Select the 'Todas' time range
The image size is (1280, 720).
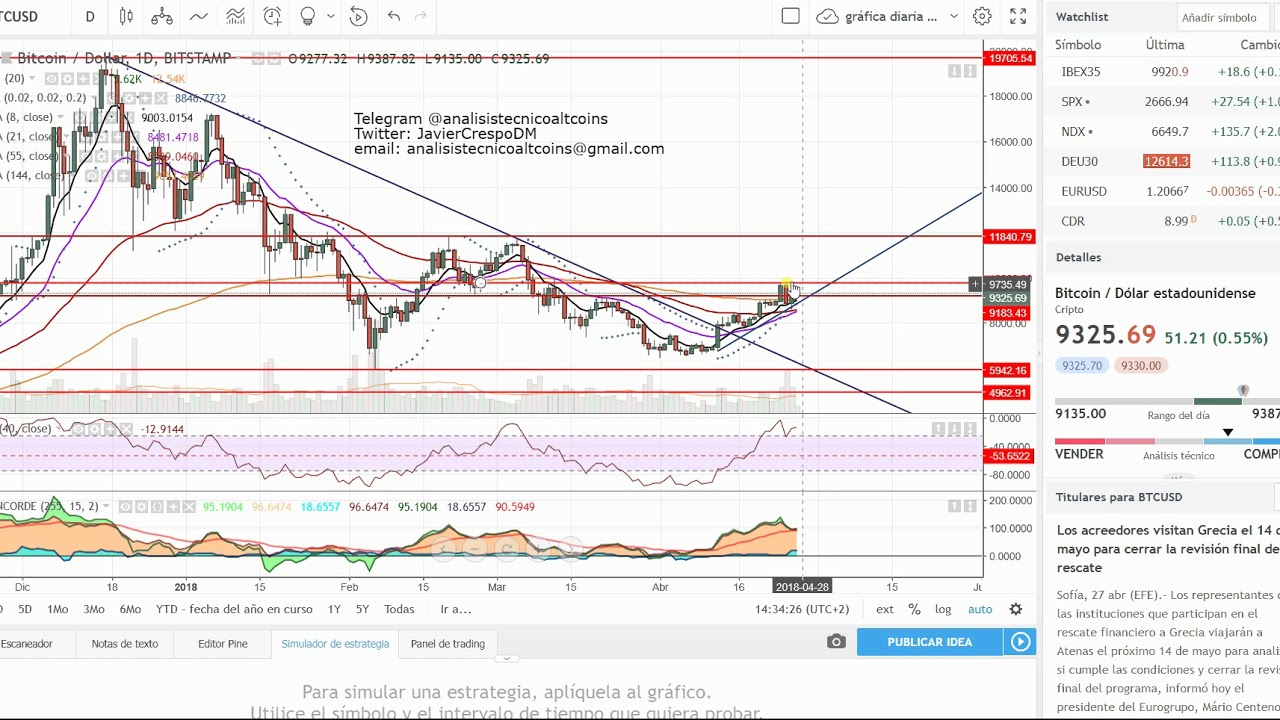pos(399,609)
